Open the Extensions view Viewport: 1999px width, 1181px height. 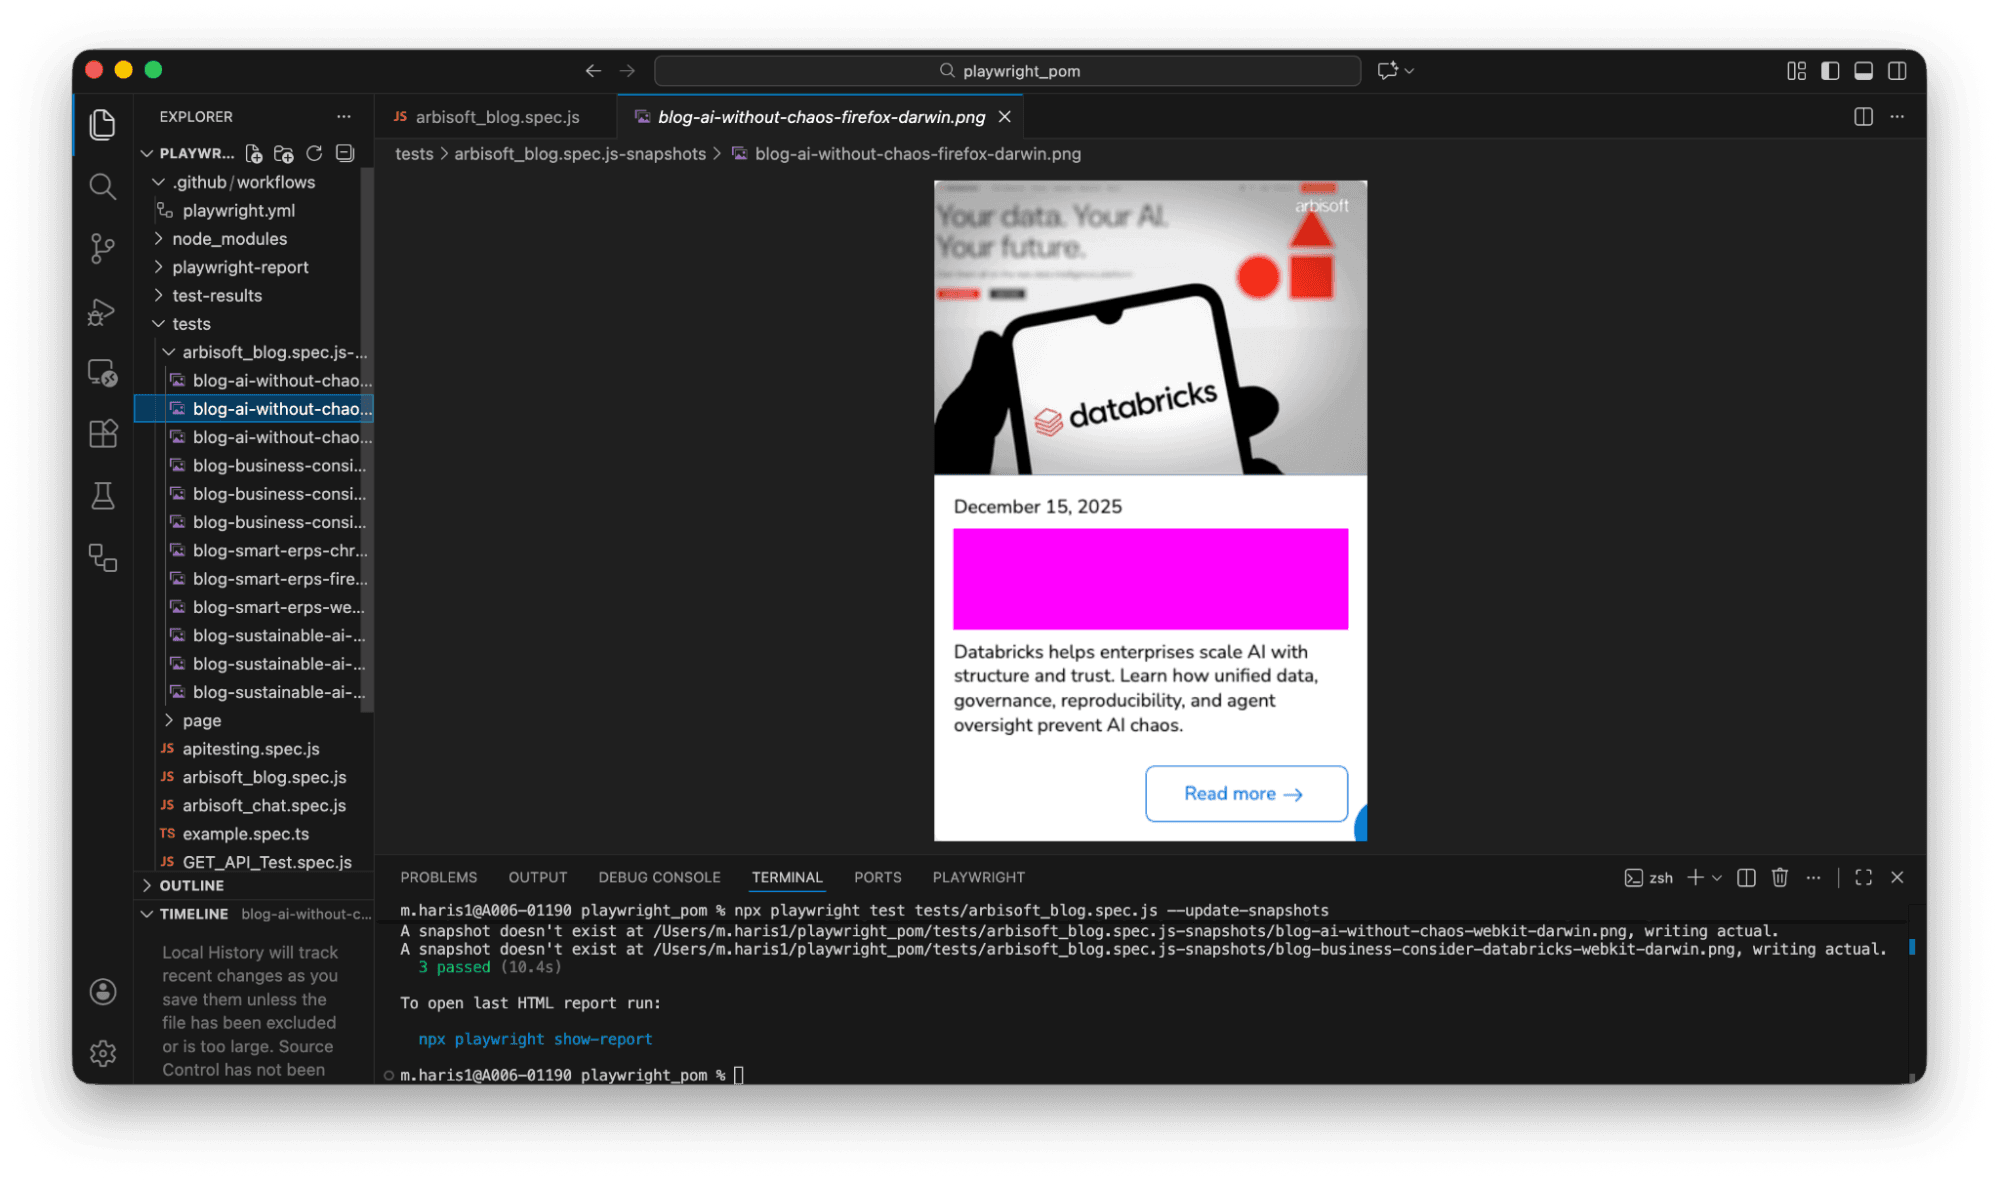tap(102, 434)
